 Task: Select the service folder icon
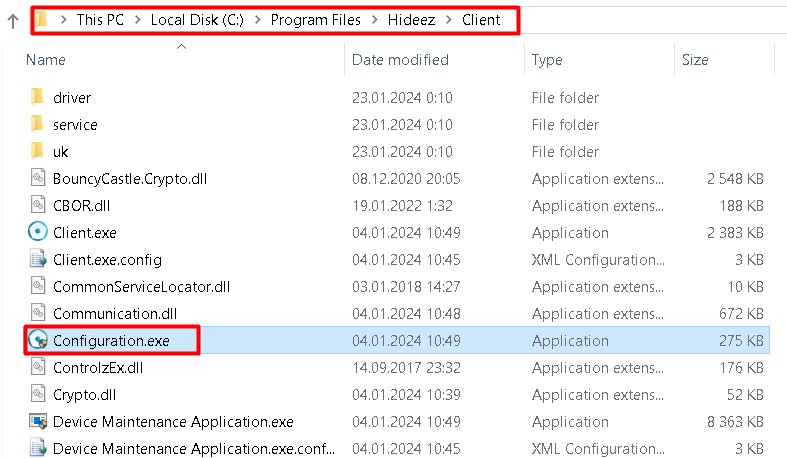coord(37,125)
